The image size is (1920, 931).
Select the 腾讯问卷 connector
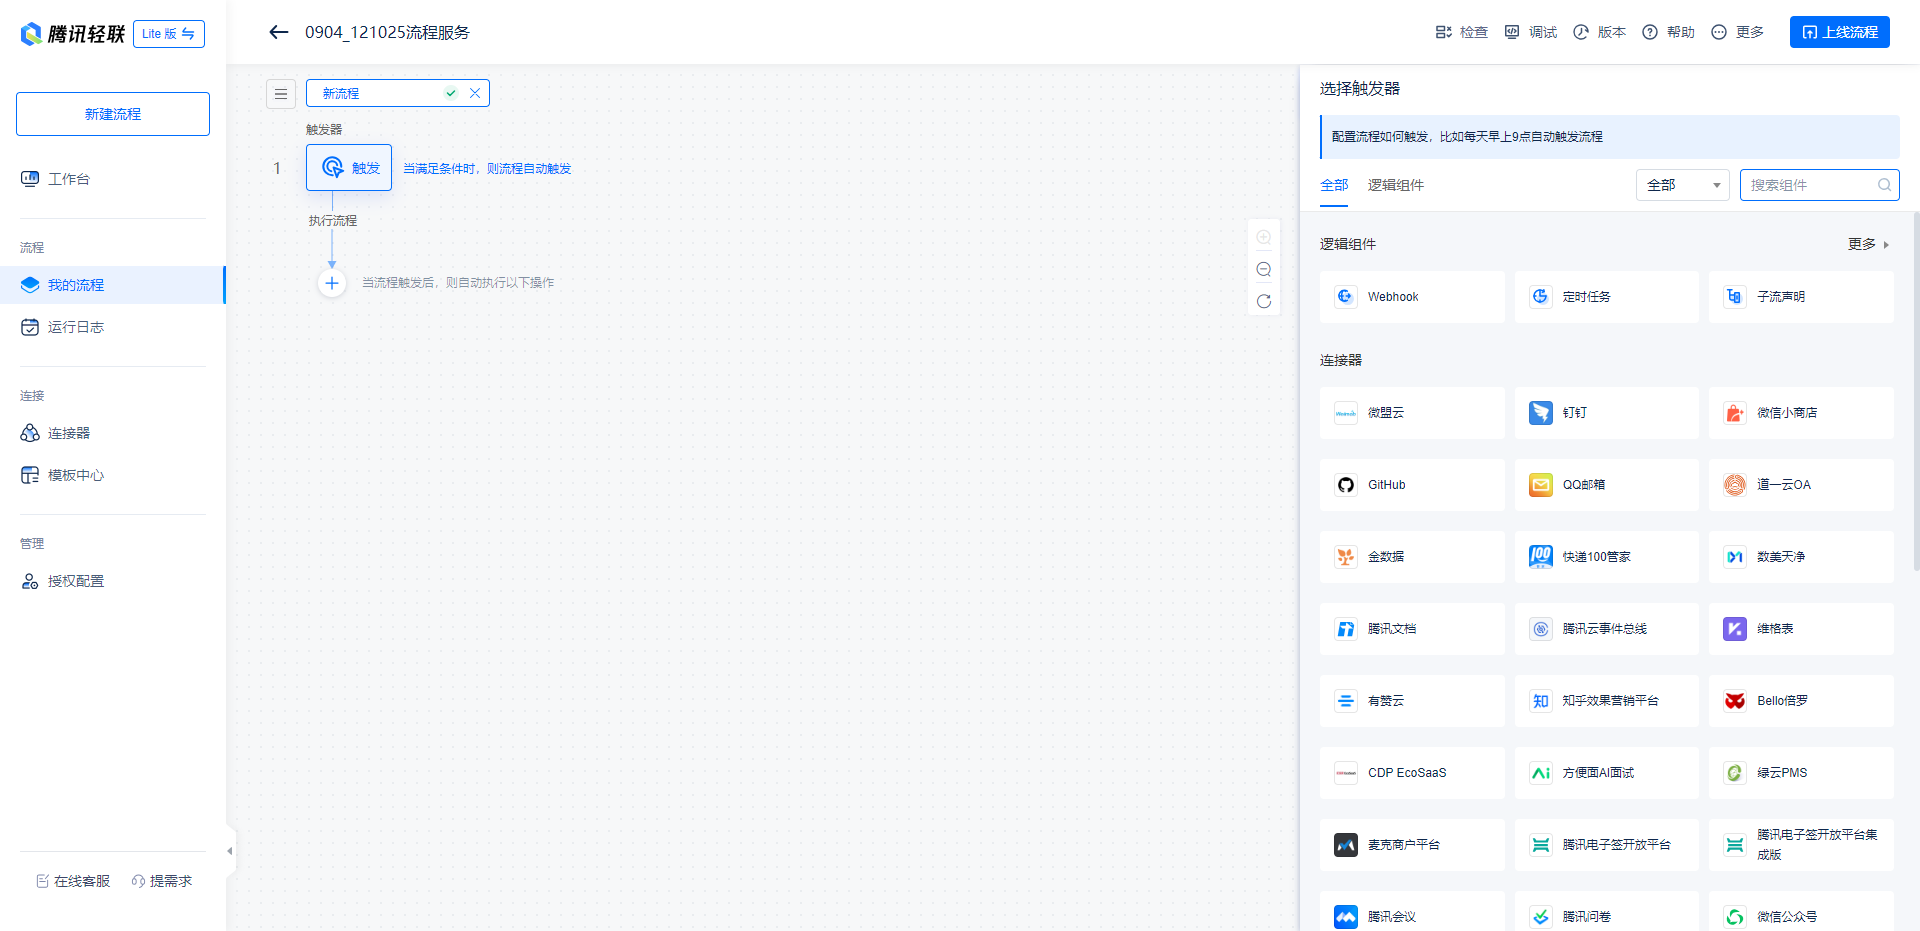[1606, 912]
